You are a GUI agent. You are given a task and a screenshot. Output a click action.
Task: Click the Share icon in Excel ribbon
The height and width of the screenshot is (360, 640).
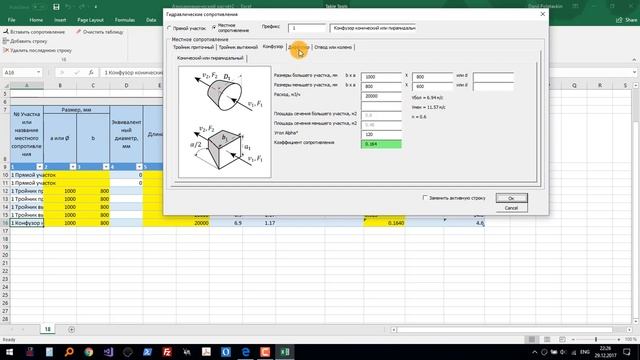pyautogui.click(x=627, y=20)
